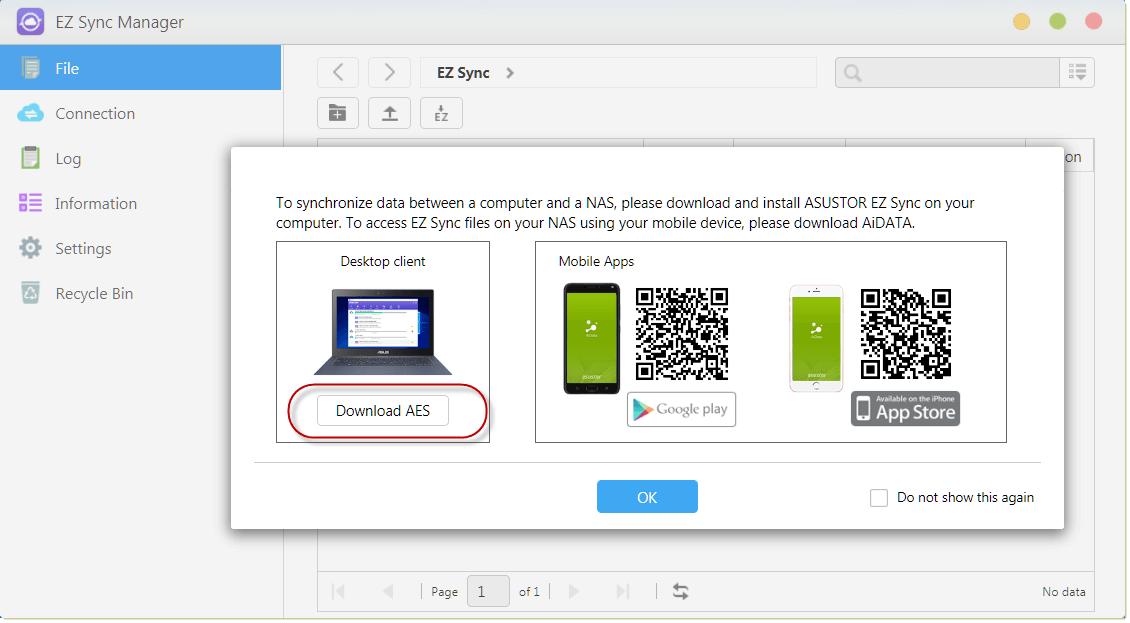This screenshot has height=623, width=1130.
Task: Click the No data status text
Action: point(1064,592)
